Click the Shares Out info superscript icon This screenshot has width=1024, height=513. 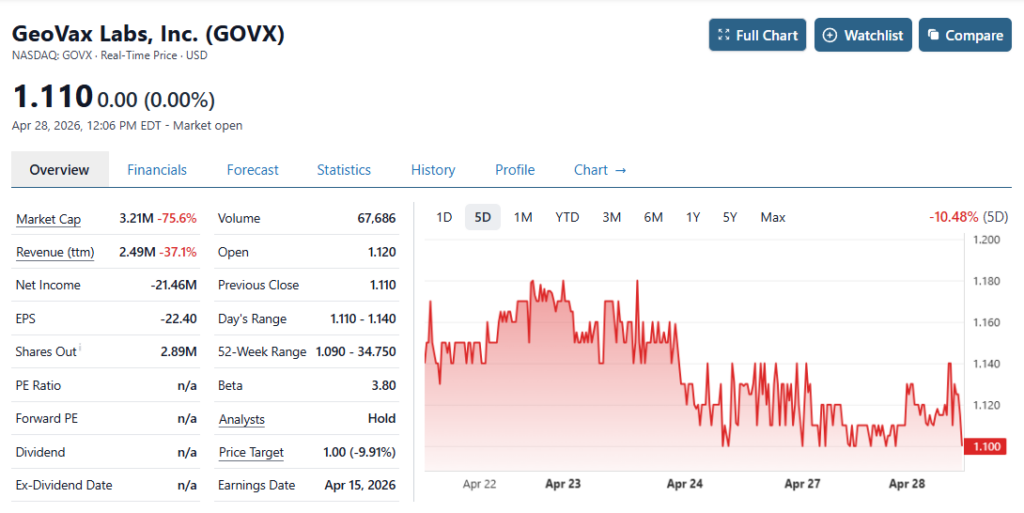(80, 347)
